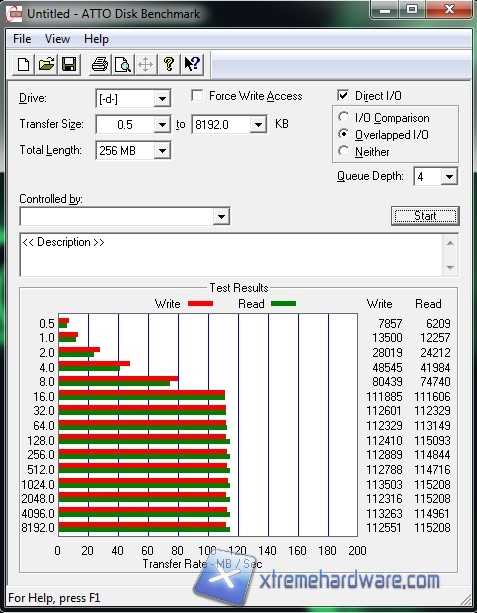Choose the Neither radio option

(343, 151)
